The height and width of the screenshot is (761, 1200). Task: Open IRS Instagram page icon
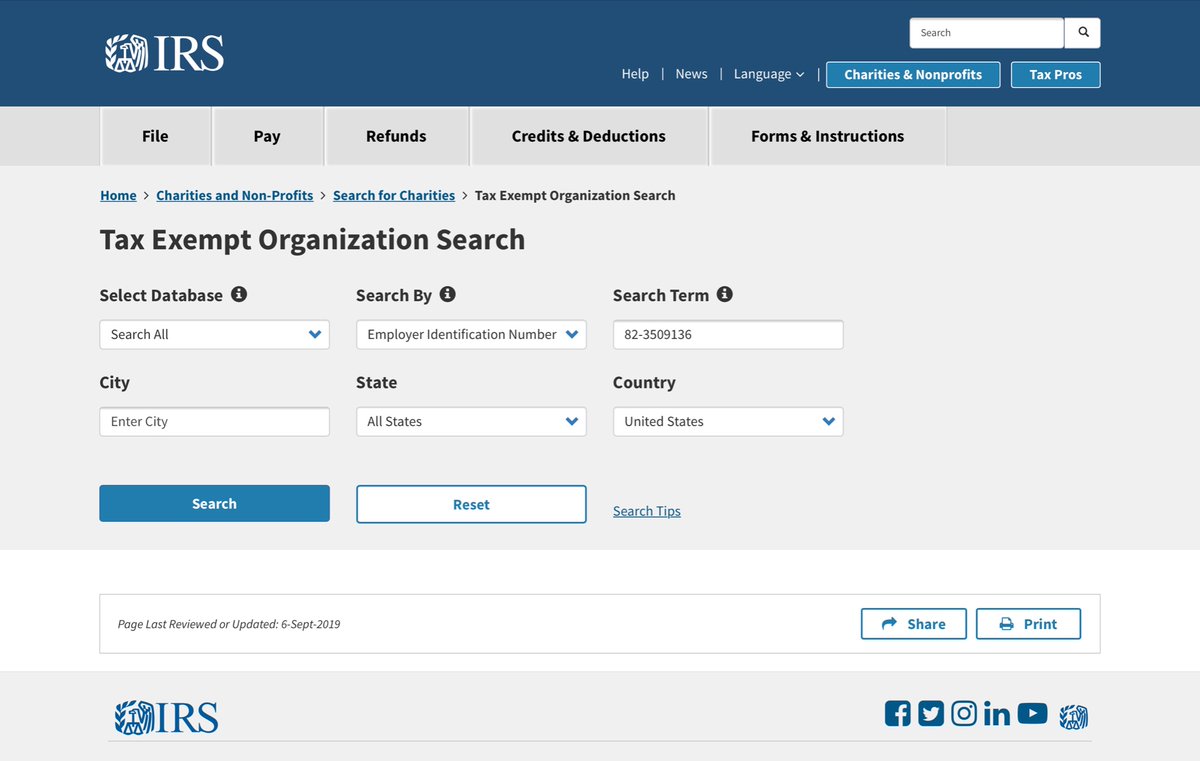point(964,713)
